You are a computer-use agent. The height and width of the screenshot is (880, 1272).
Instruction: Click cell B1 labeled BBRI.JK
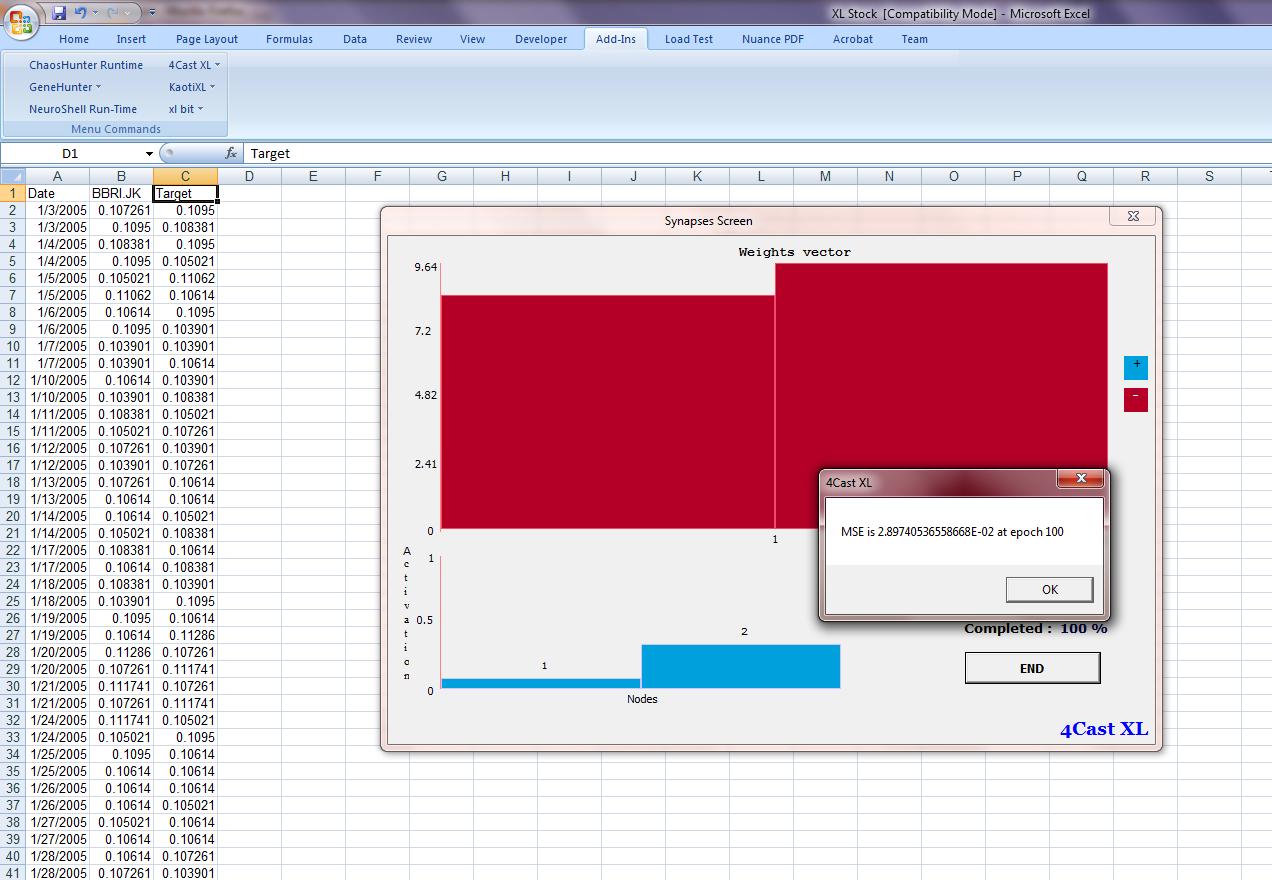[x=121, y=193]
